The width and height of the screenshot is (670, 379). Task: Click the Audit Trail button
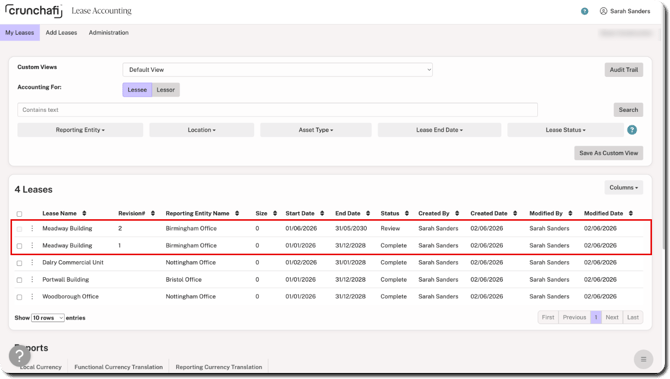click(624, 70)
